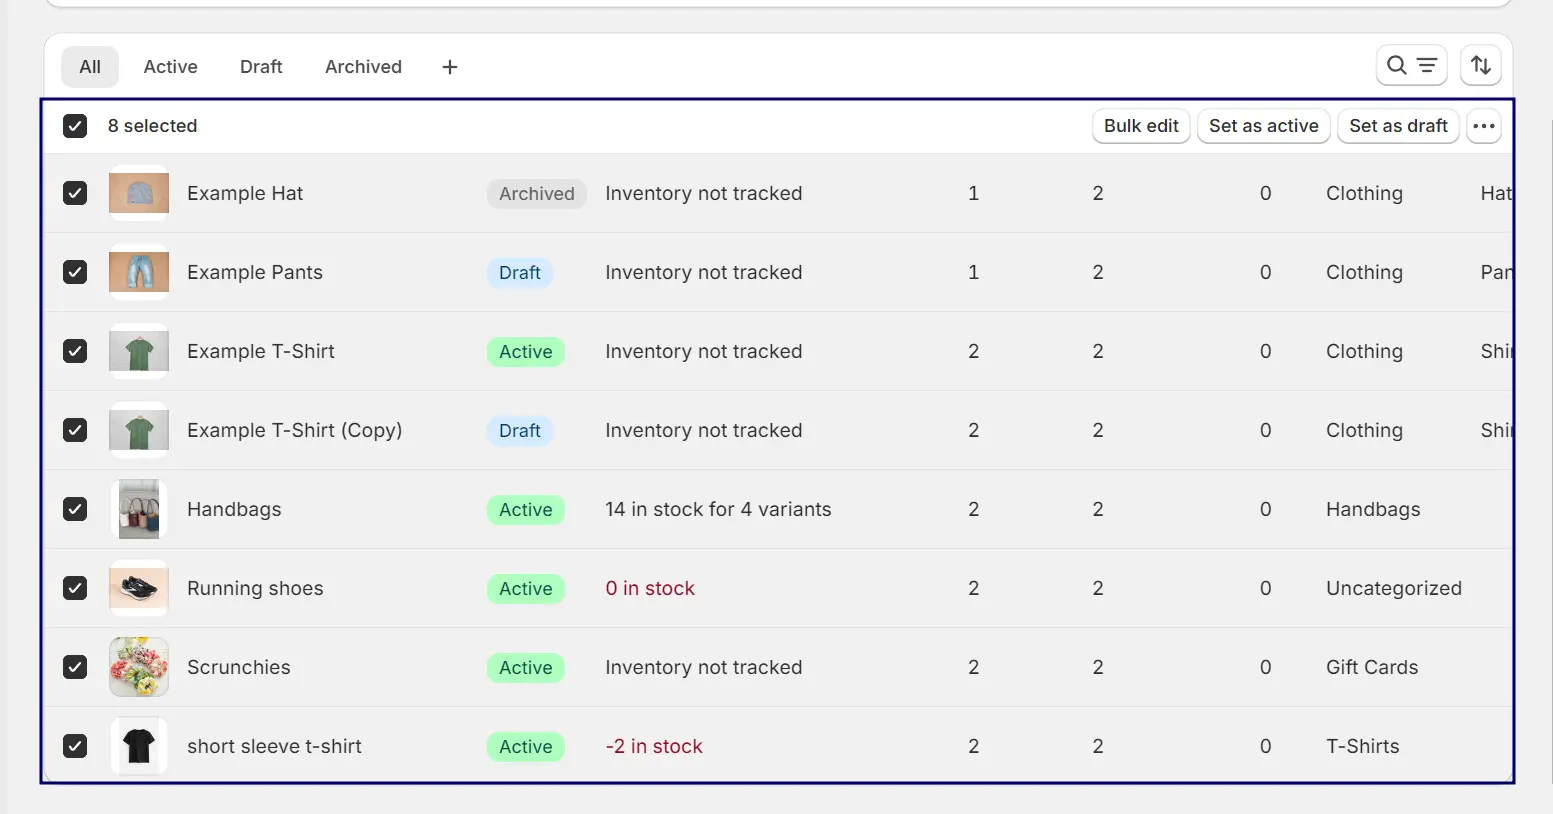Viewport: 1553px width, 814px height.
Task: Open the sort options button
Action: (1481, 66)
